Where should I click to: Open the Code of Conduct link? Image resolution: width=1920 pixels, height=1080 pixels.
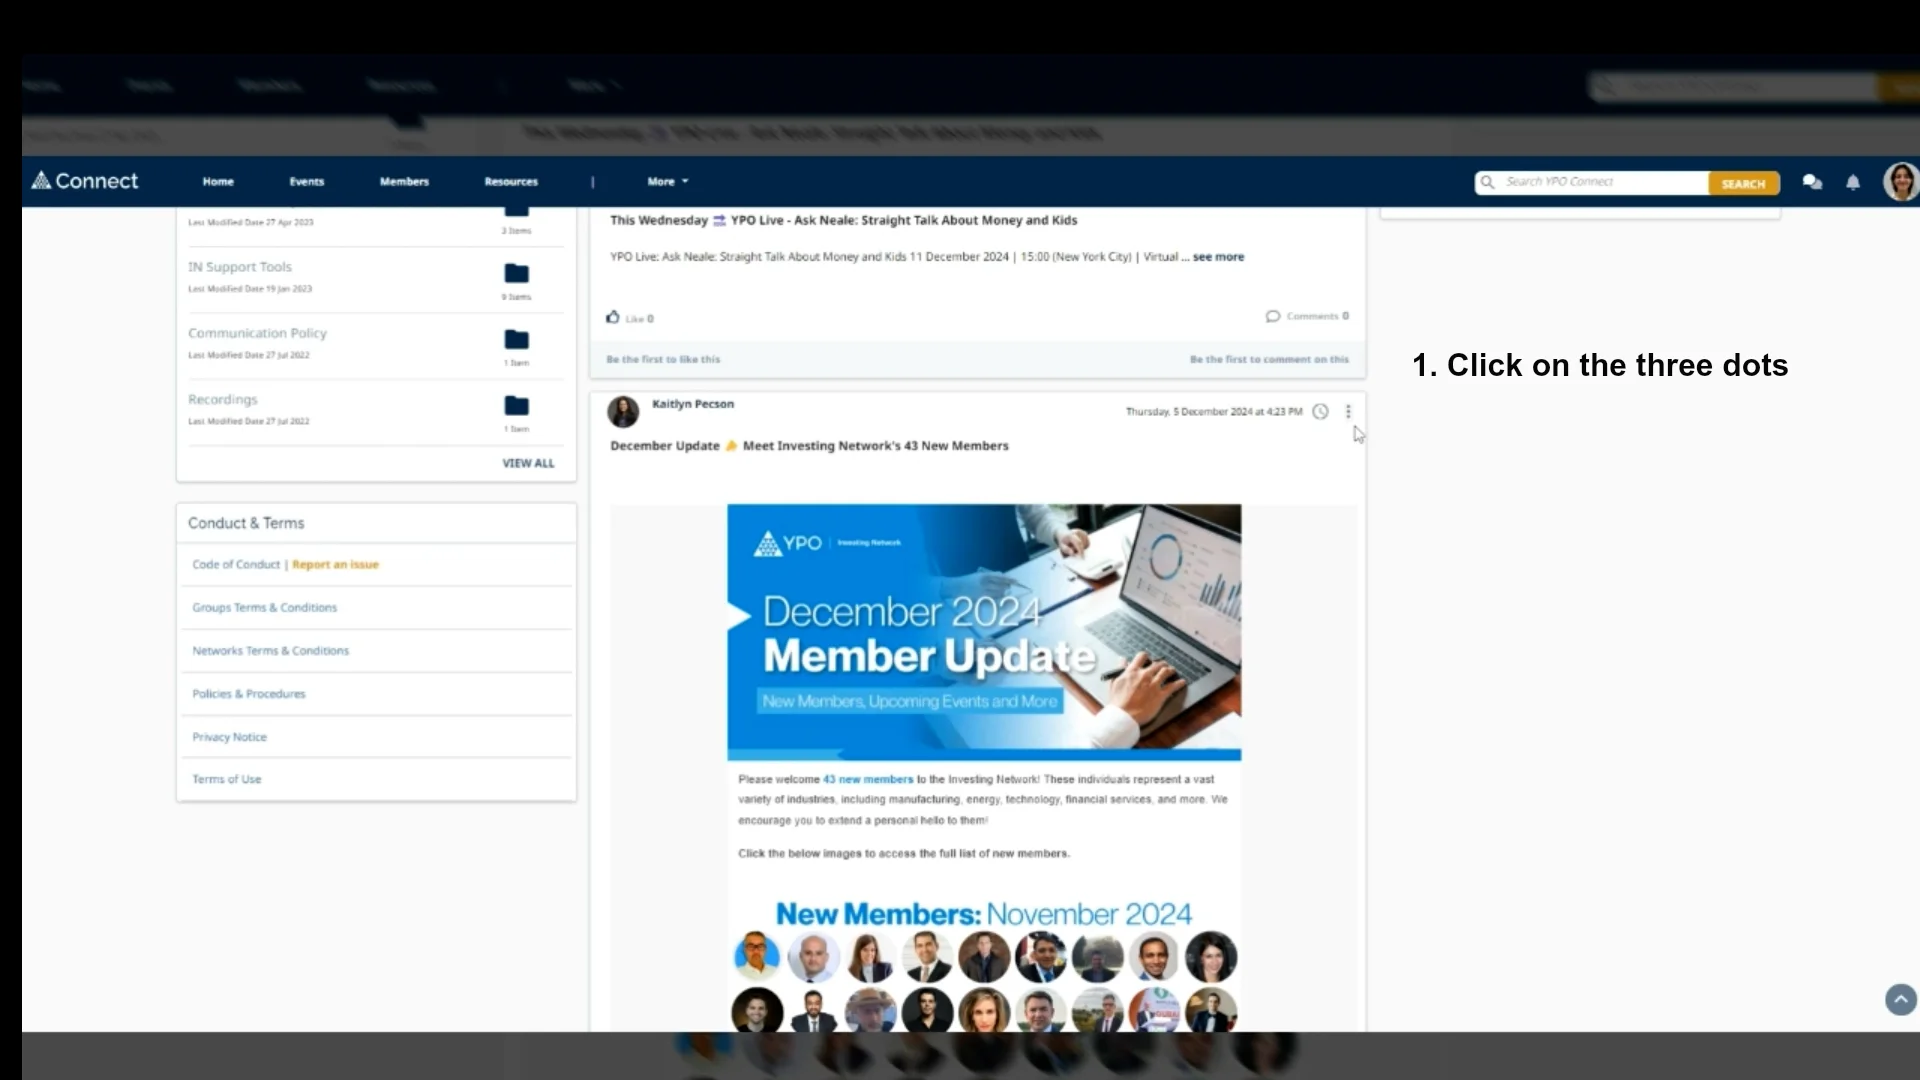point(236,565)
